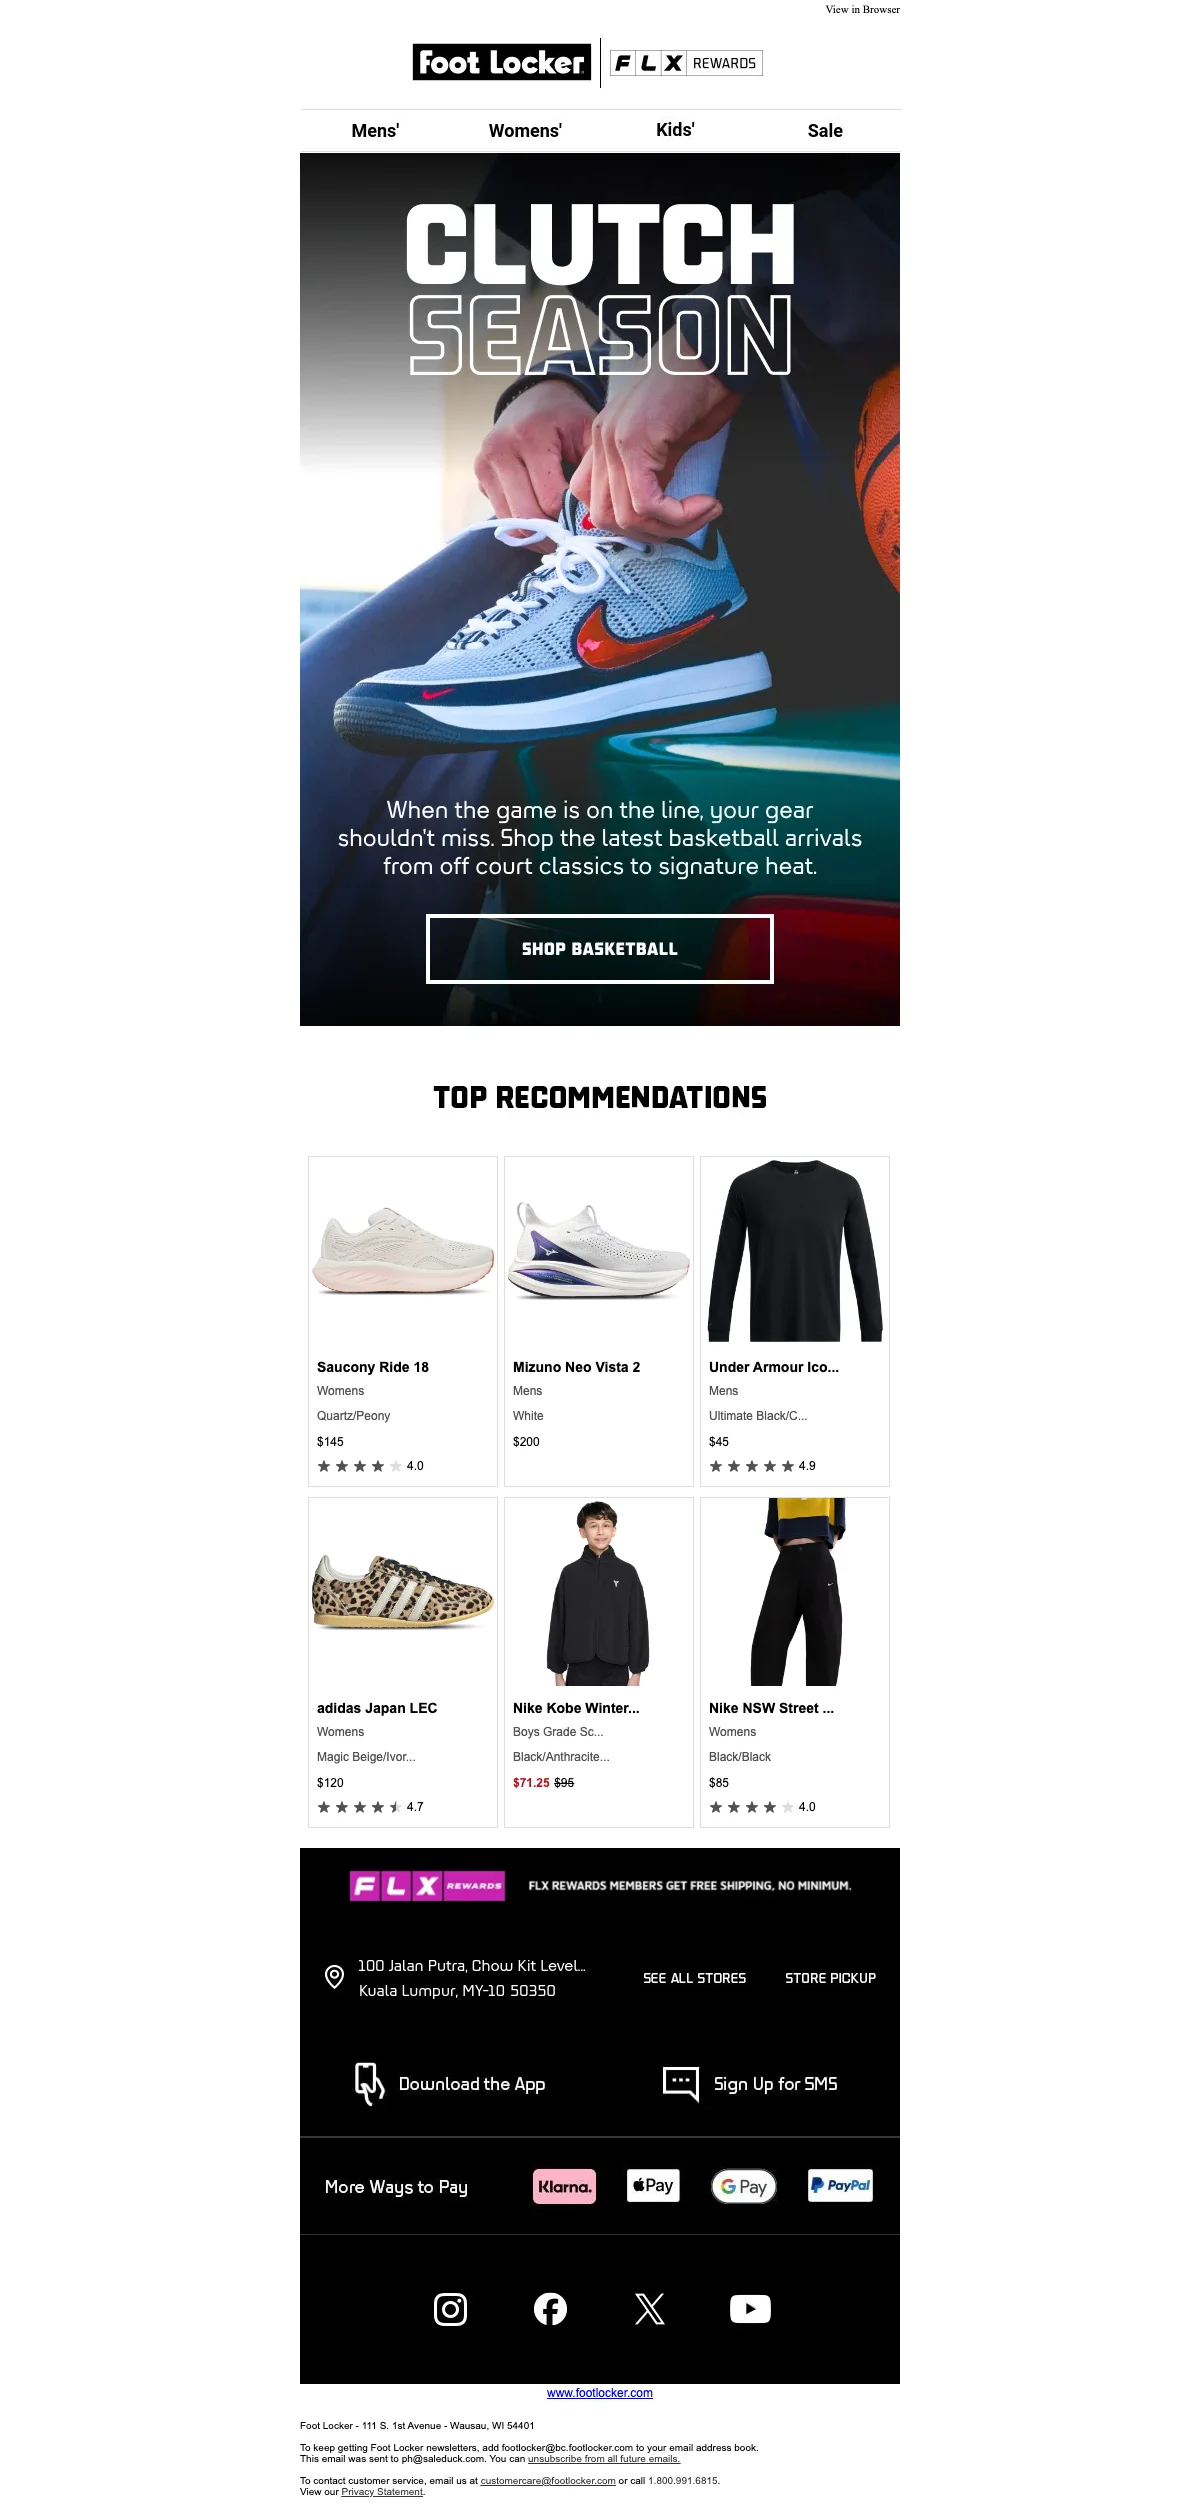Select the PayPal payment badge
Image resolution: width=1200 pixels, height=2507 pixels.
click(840, 2185)
